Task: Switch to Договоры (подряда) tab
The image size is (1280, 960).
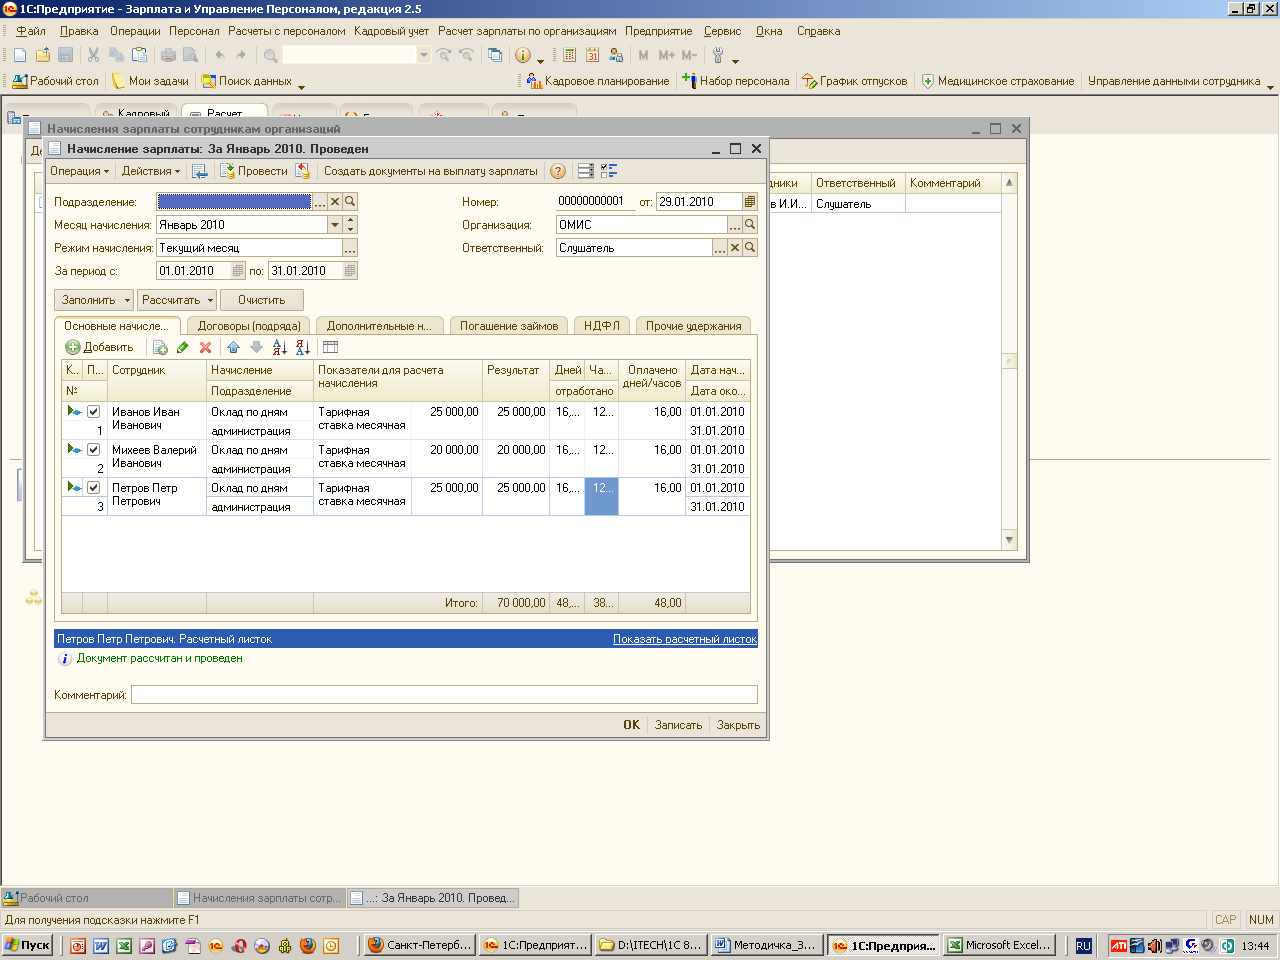Action: (x=249, y=326)
